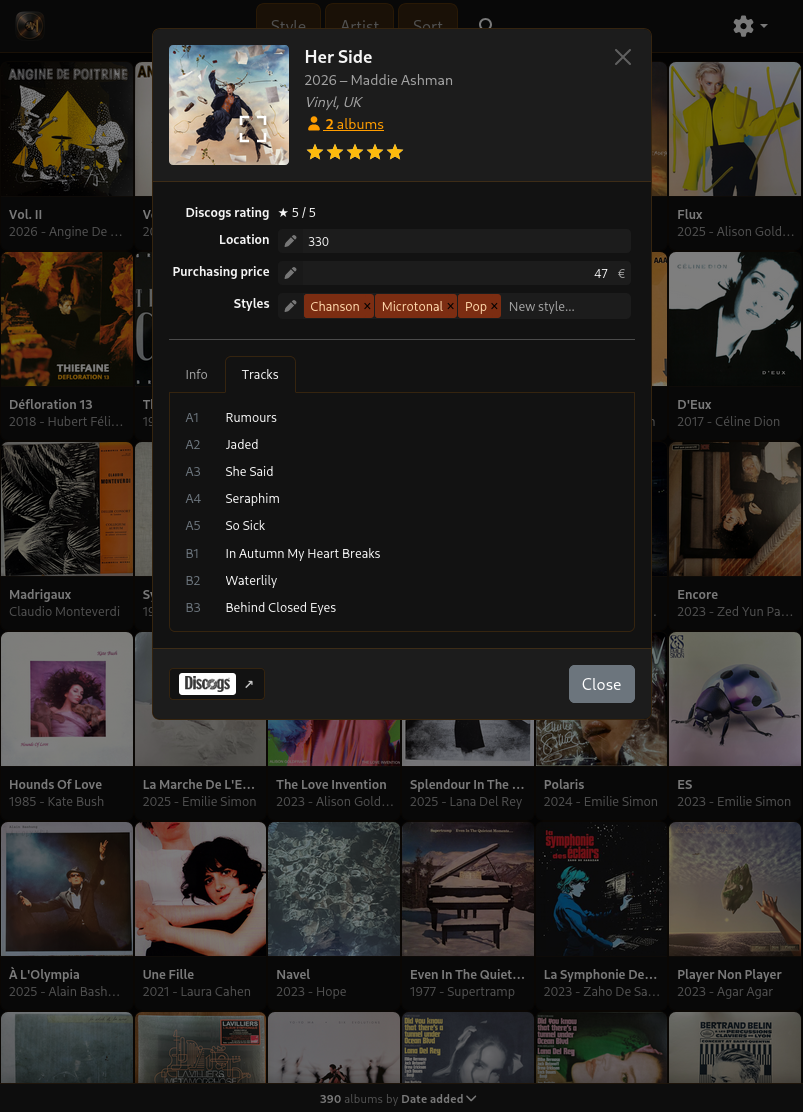The image size is (803, 1112).
Task: Remove the Microtonal style tag
Action: pos(450,306)
